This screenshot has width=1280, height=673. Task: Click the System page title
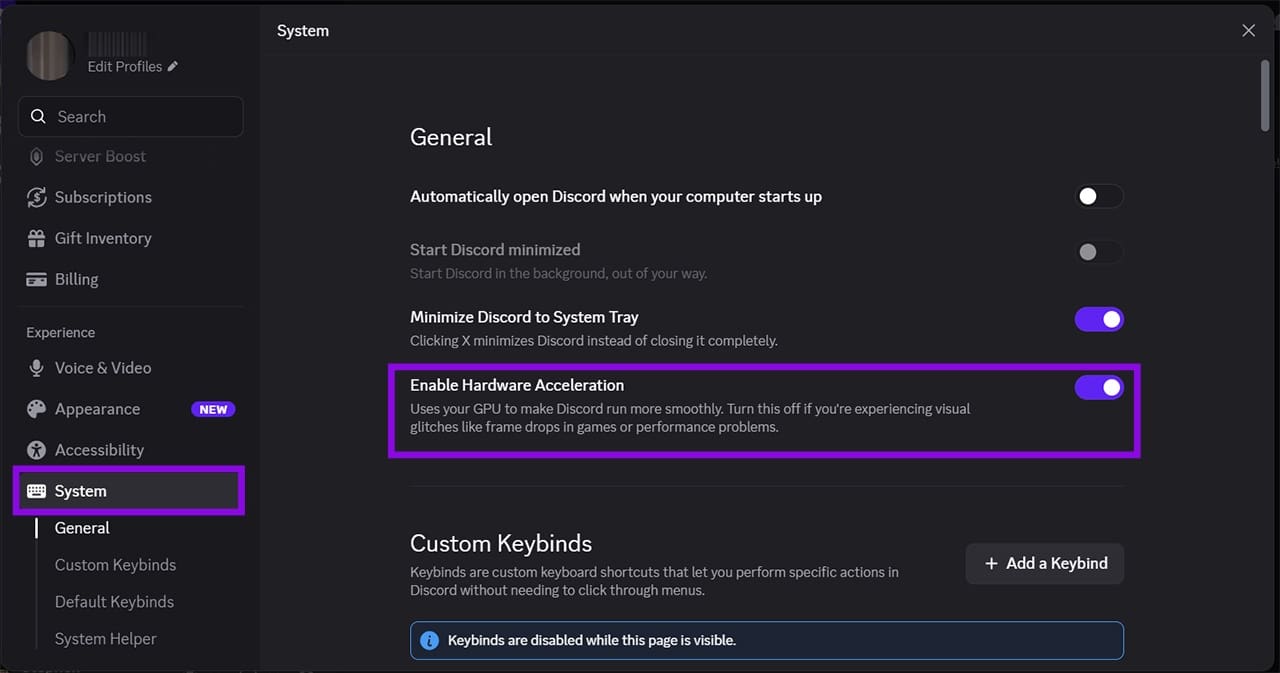(x=303, y=31)
